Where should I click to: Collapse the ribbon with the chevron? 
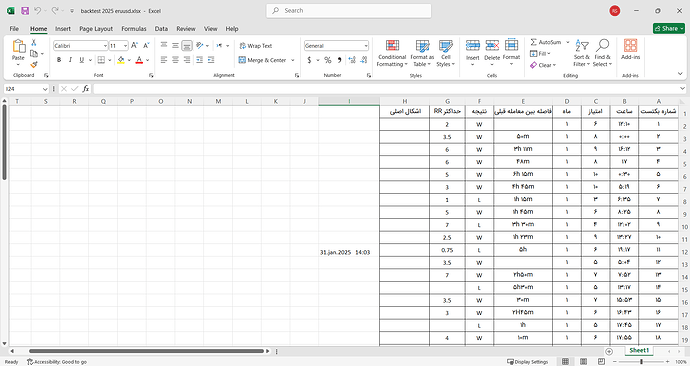[680, 74]
